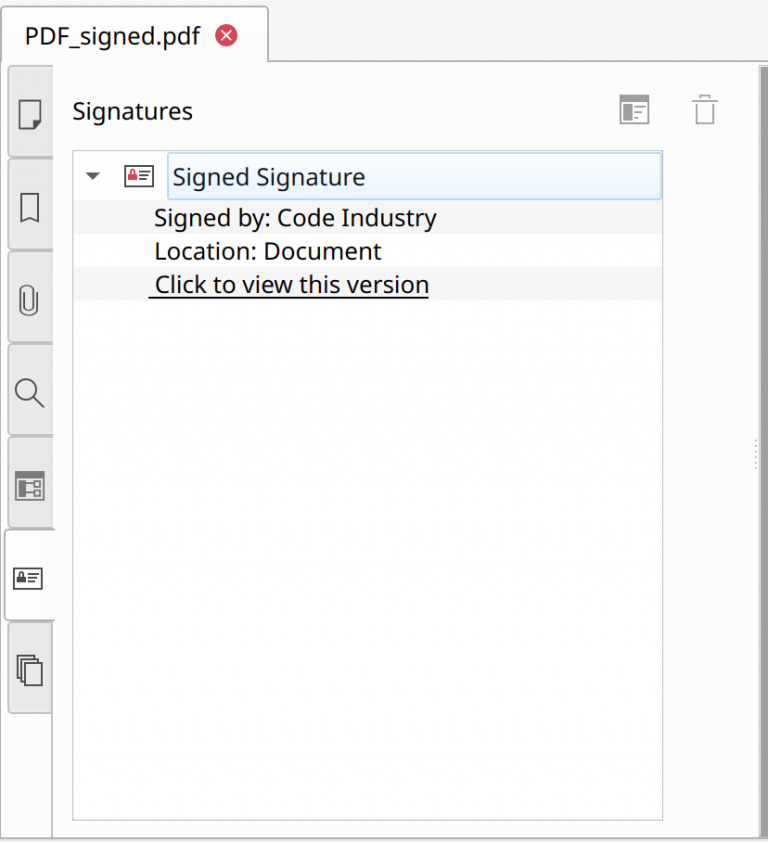Image resolution: width=768 pixels, height=842 pixels.
Task: Click the panel resize handle on the right edge
Action: (755, 455)
